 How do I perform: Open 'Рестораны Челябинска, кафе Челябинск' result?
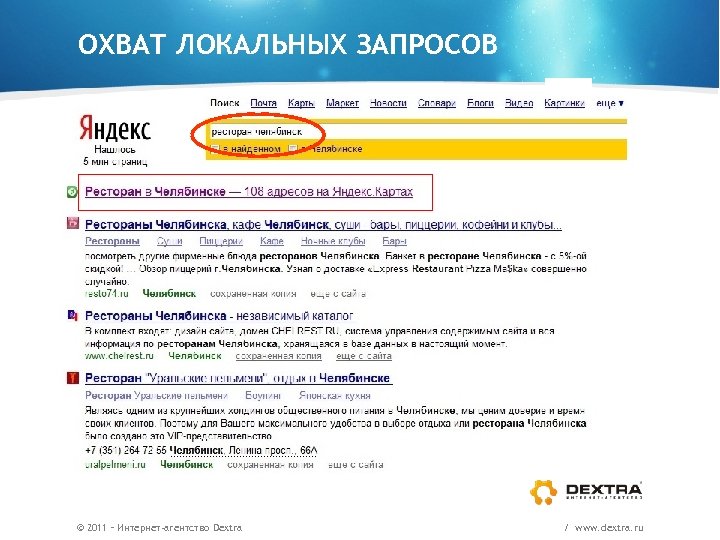tap(323, 225)
